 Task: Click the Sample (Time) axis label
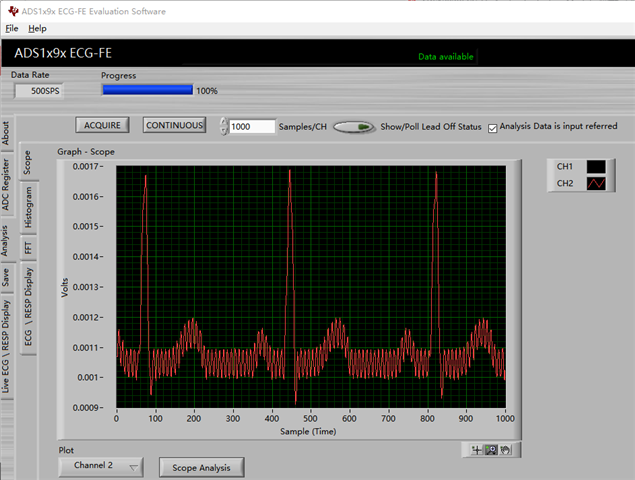pyautogui.click(x=308, y=431)
